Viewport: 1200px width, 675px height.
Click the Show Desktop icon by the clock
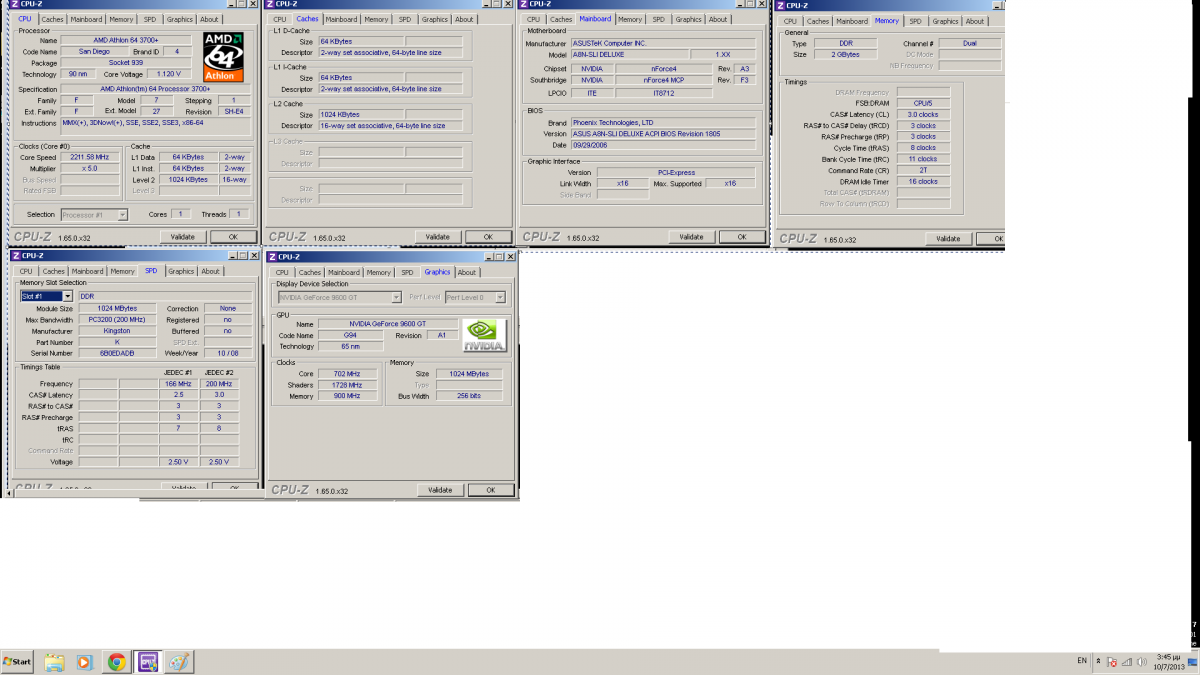[x=1193, y=662]
